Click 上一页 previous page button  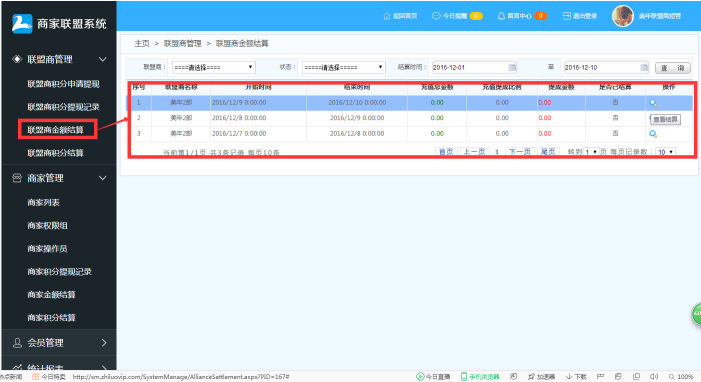tap(474, 152)
